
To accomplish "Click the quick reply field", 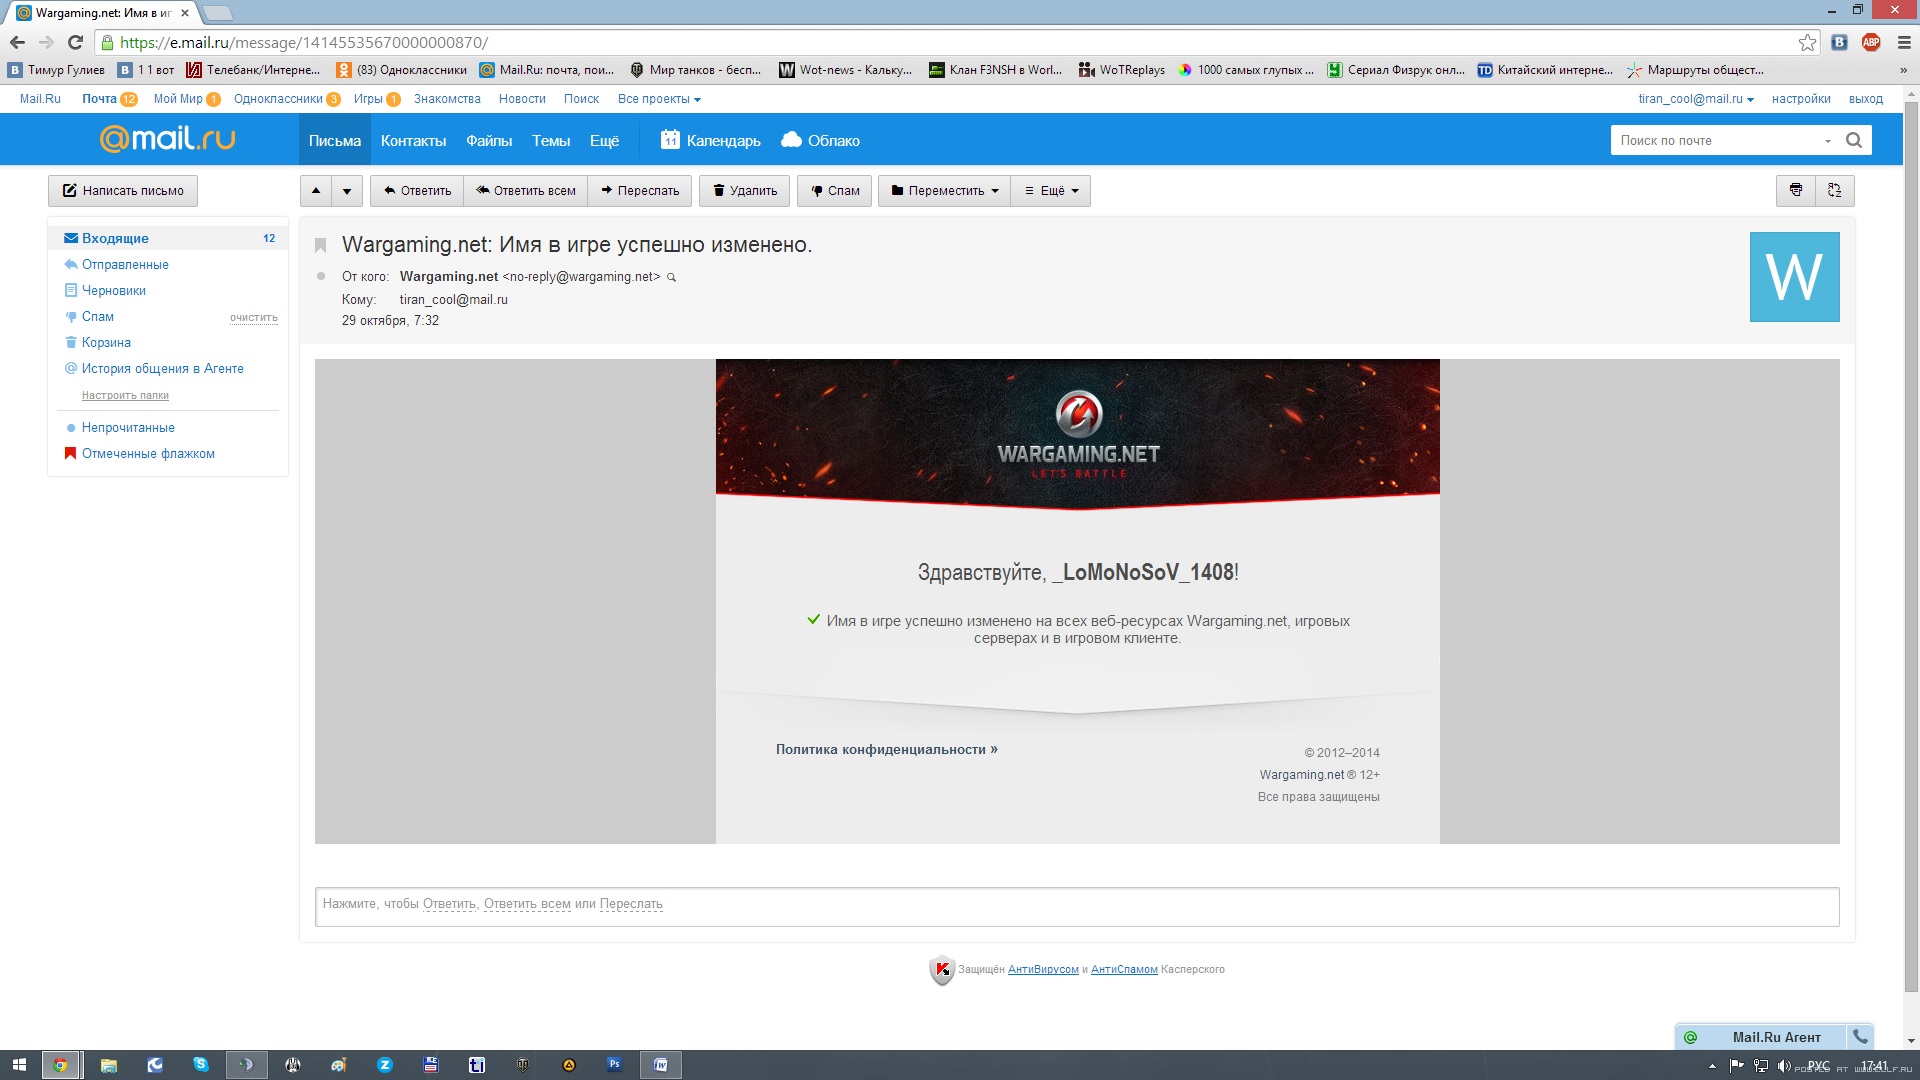I will pyautogui.click(x=1077, y=906).
